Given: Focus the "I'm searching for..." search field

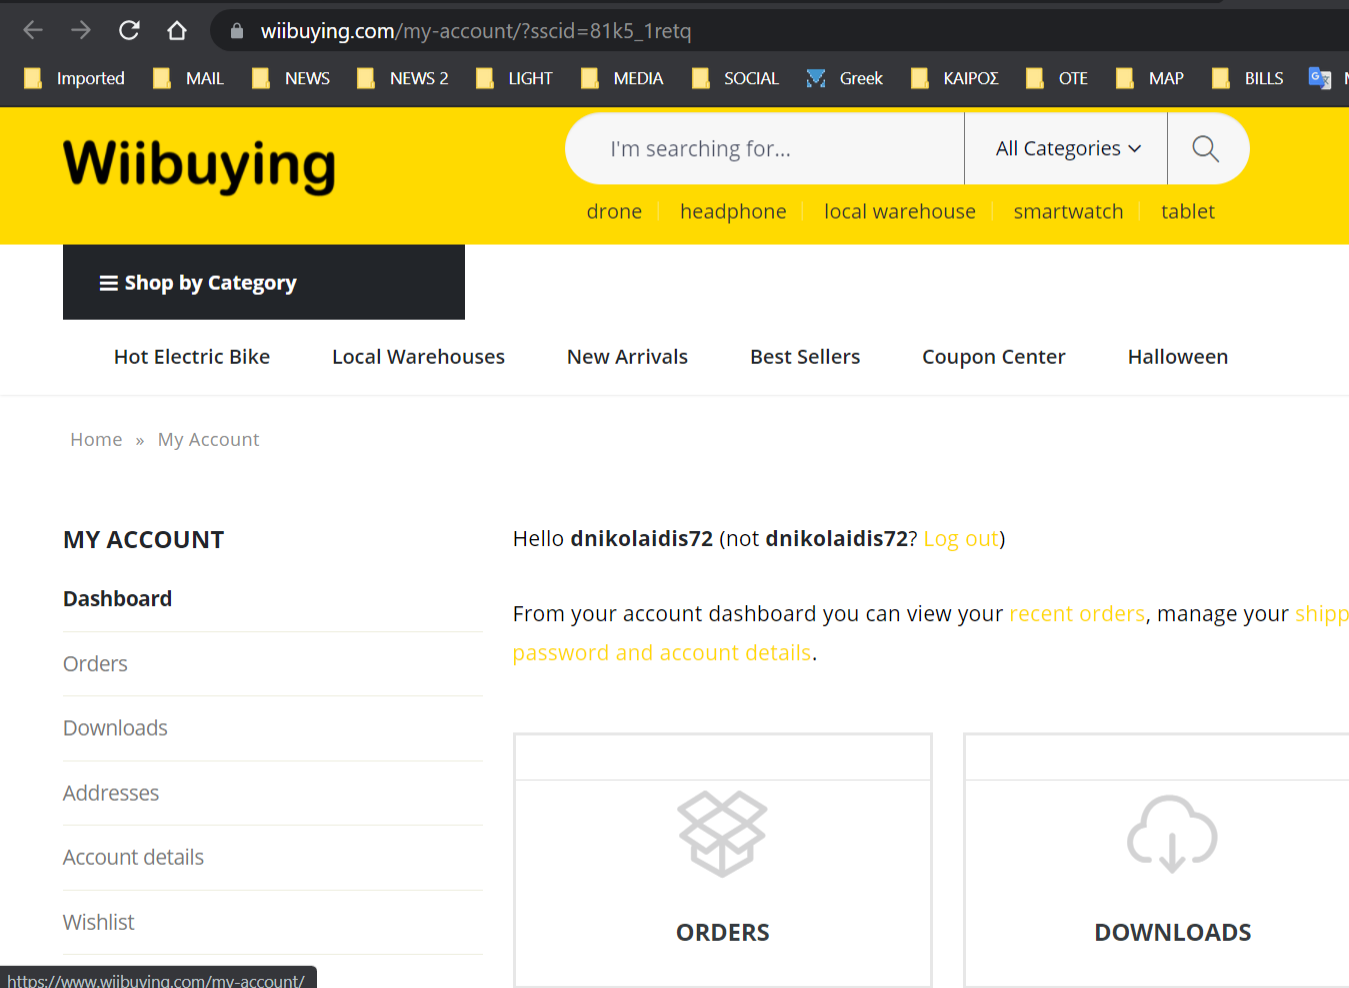Looking at the screenshot, I should click(765, 148).
